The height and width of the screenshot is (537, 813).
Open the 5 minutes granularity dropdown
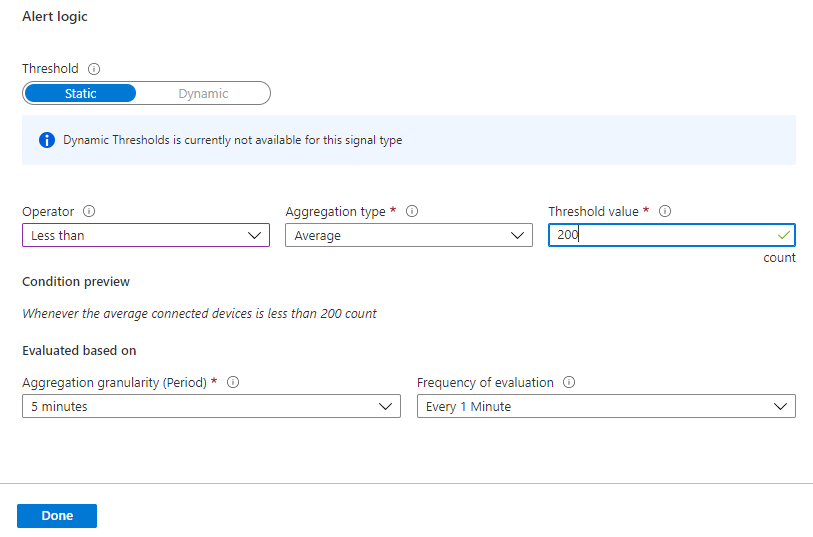[211, 407]
